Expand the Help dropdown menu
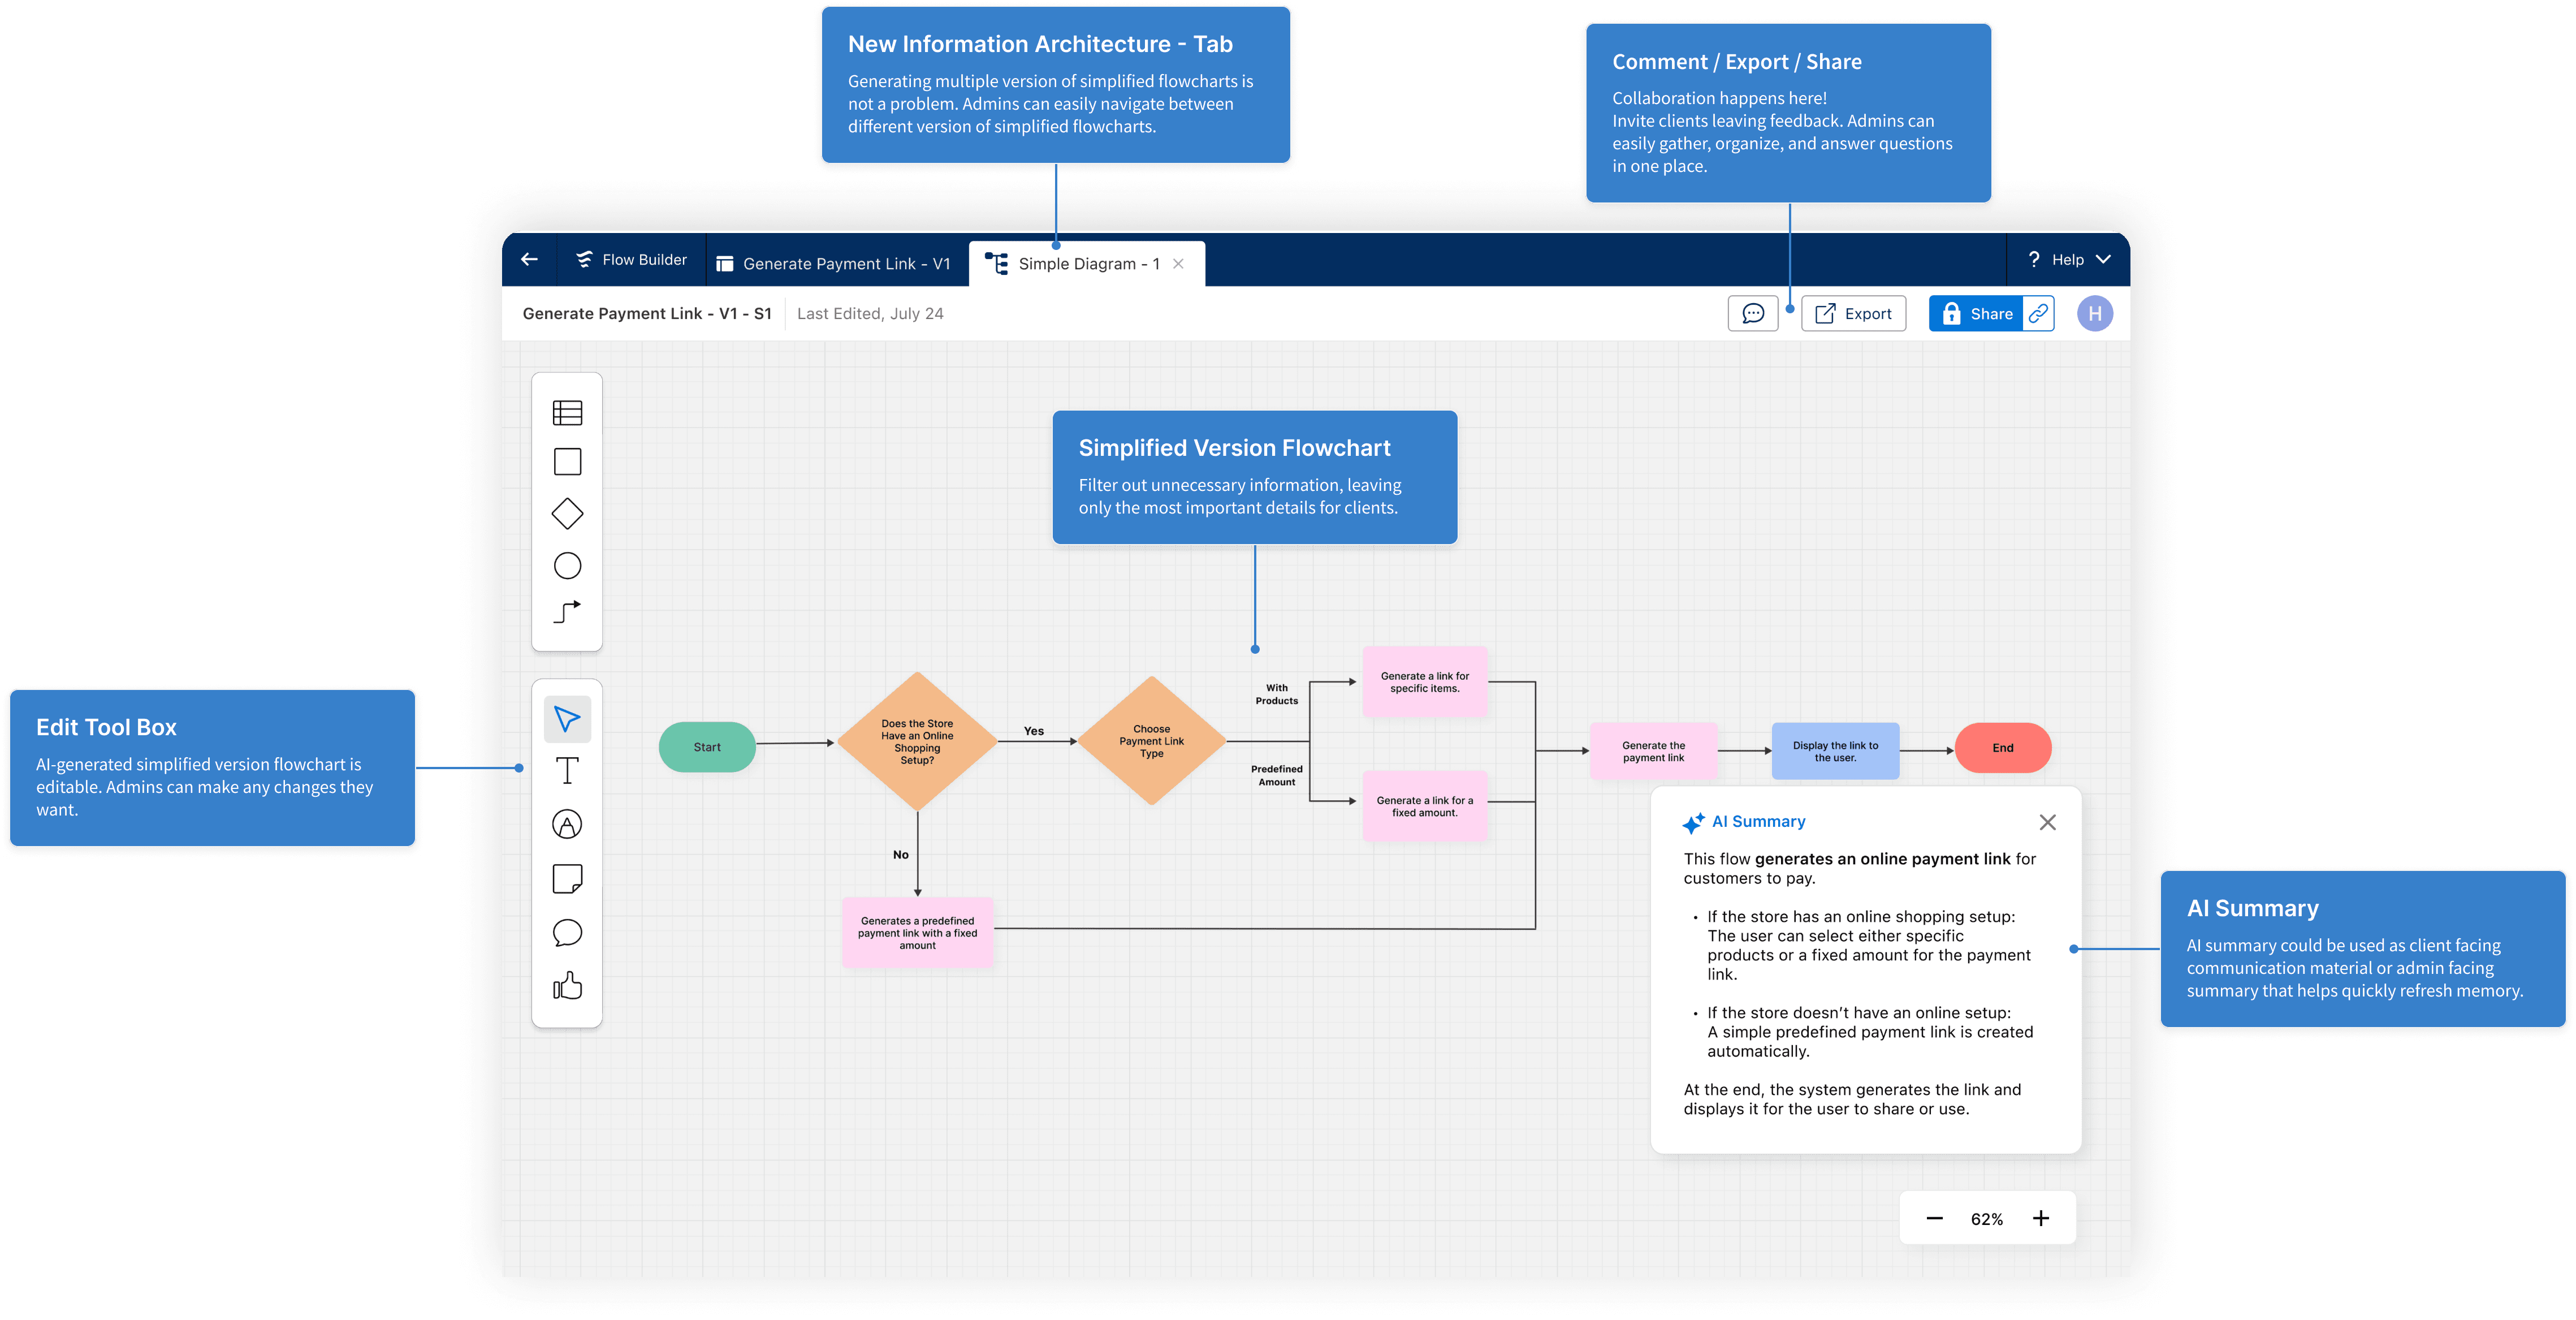The width and height of the screenshot is (2576, 1320). coord(2068,260)
